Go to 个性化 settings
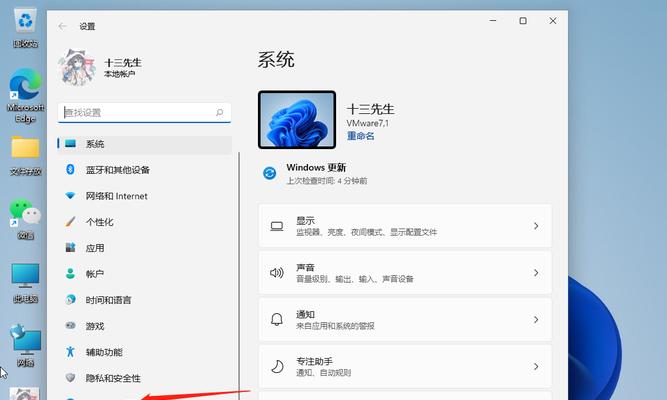 145,222
